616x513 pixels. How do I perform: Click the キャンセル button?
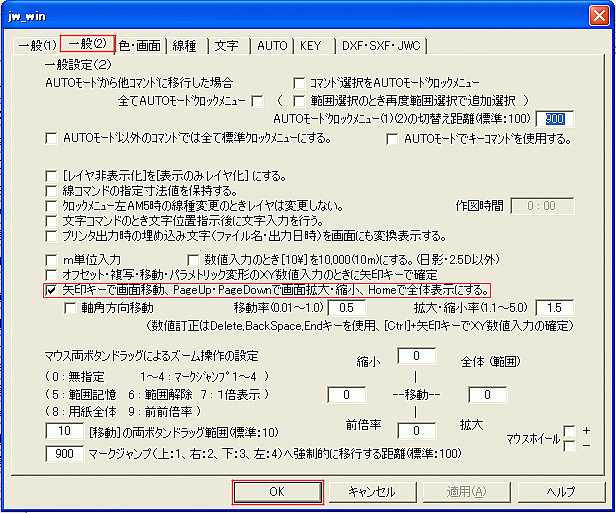[x=372, y=492]
